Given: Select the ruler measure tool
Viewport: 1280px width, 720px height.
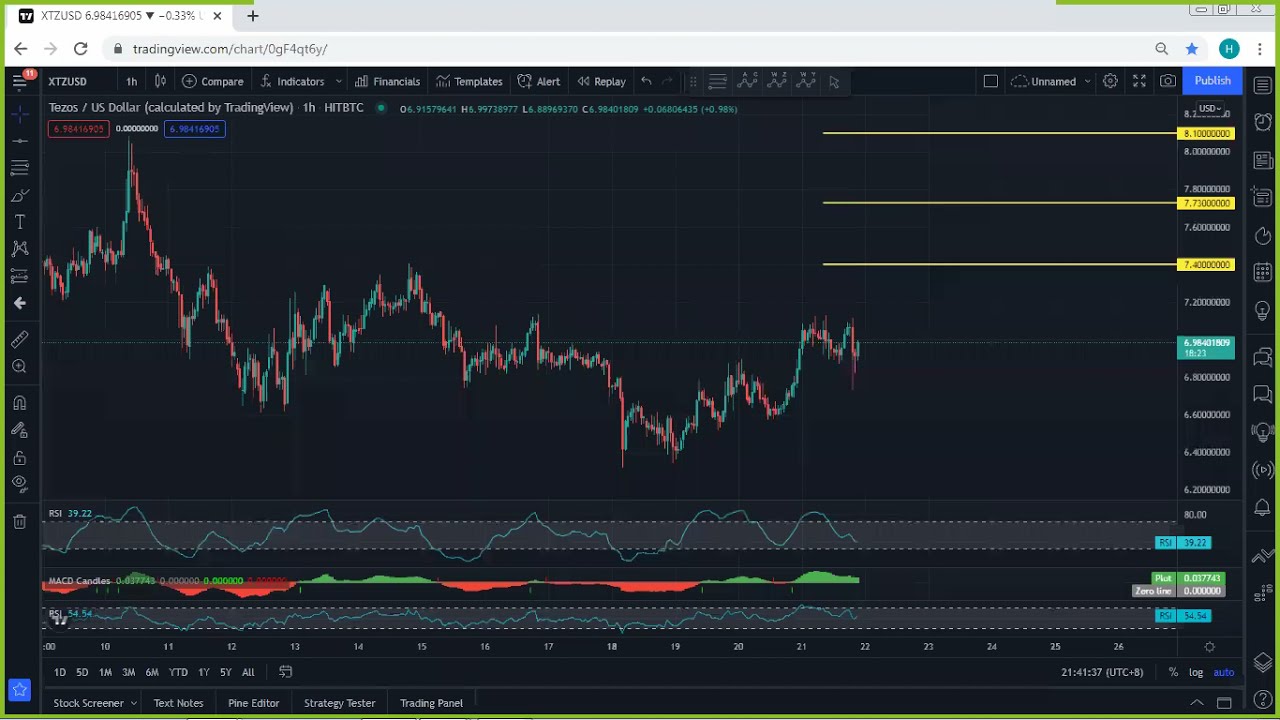Looking at the screenshot, I should [x=20, y=340].
